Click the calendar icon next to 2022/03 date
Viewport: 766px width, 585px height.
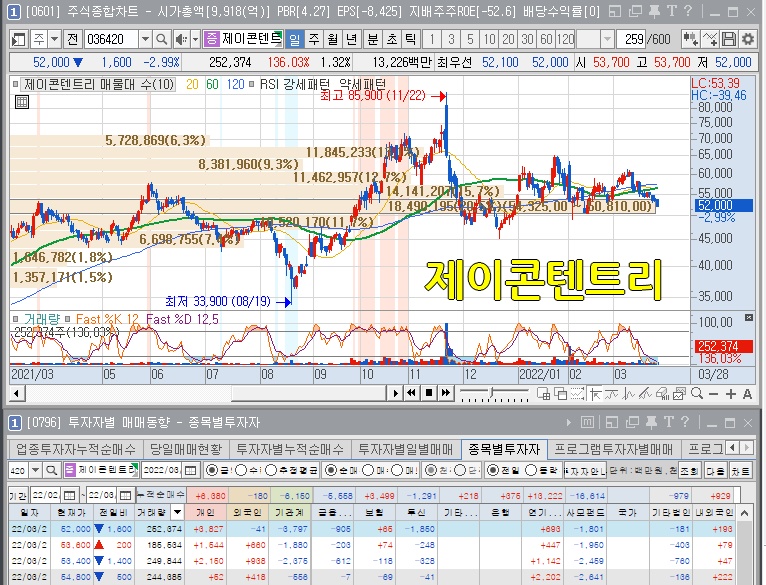click(x=191, y=471)
